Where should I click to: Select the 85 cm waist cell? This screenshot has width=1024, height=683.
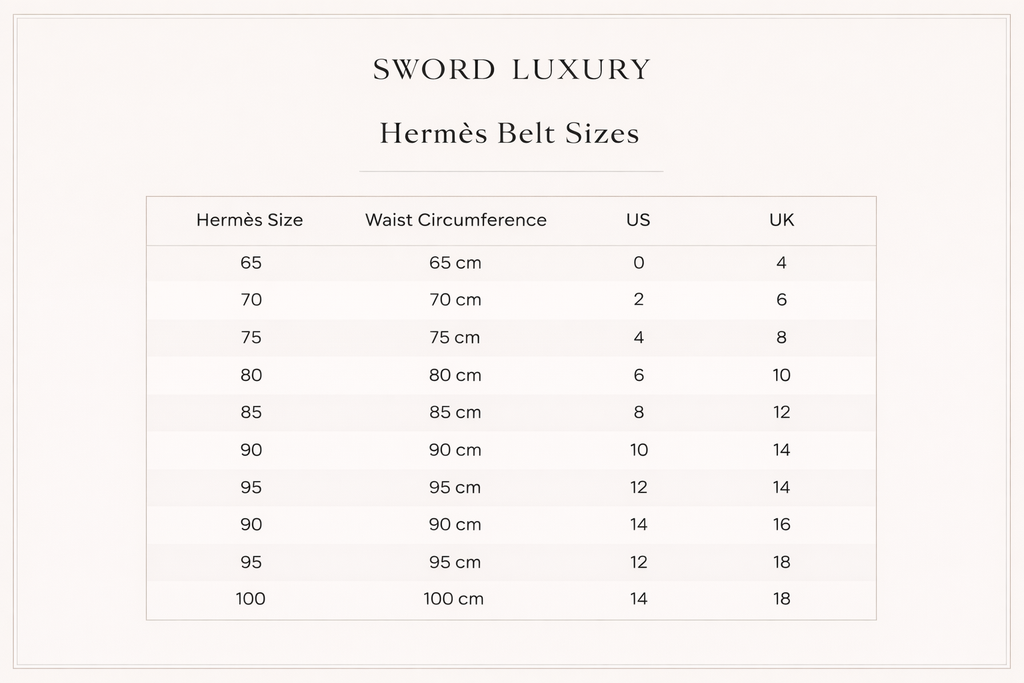pos(455,412)
